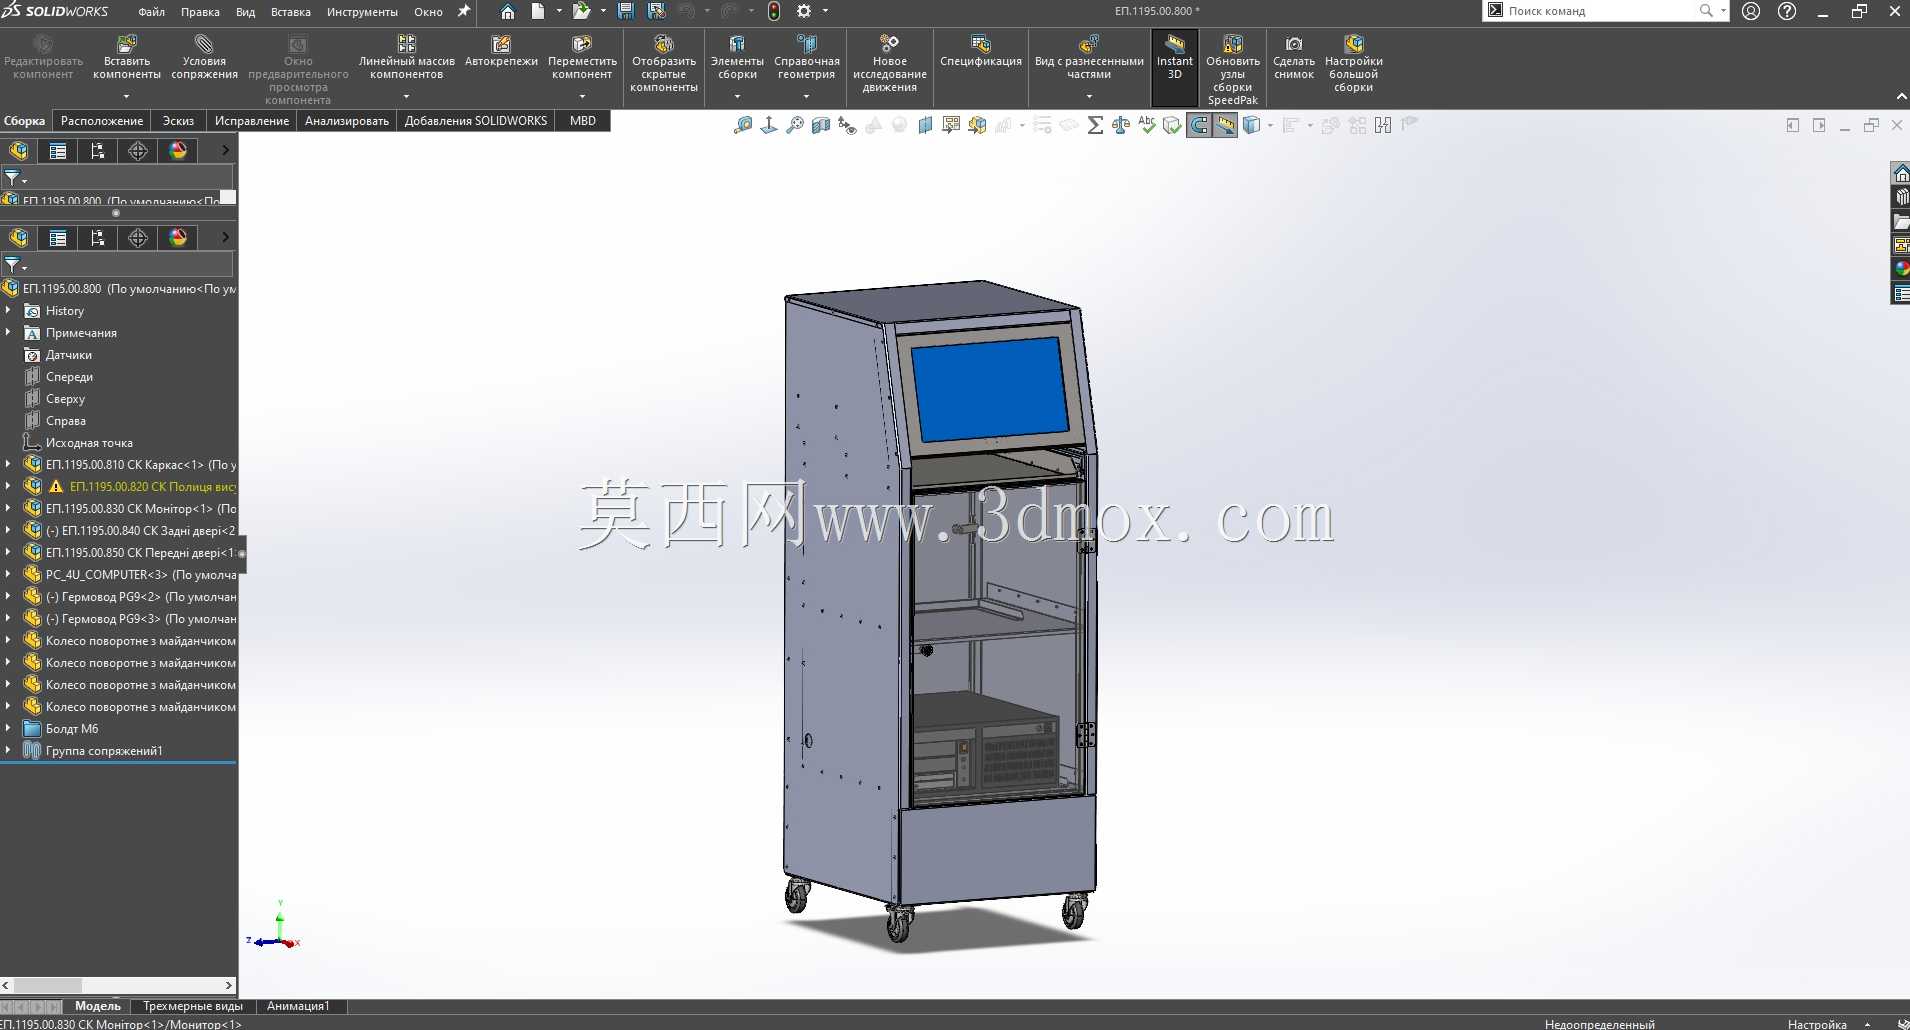Collapse the CommandManager ribbon chevron
The width and height of the screenshot is (1910, 1030).
1901,96
